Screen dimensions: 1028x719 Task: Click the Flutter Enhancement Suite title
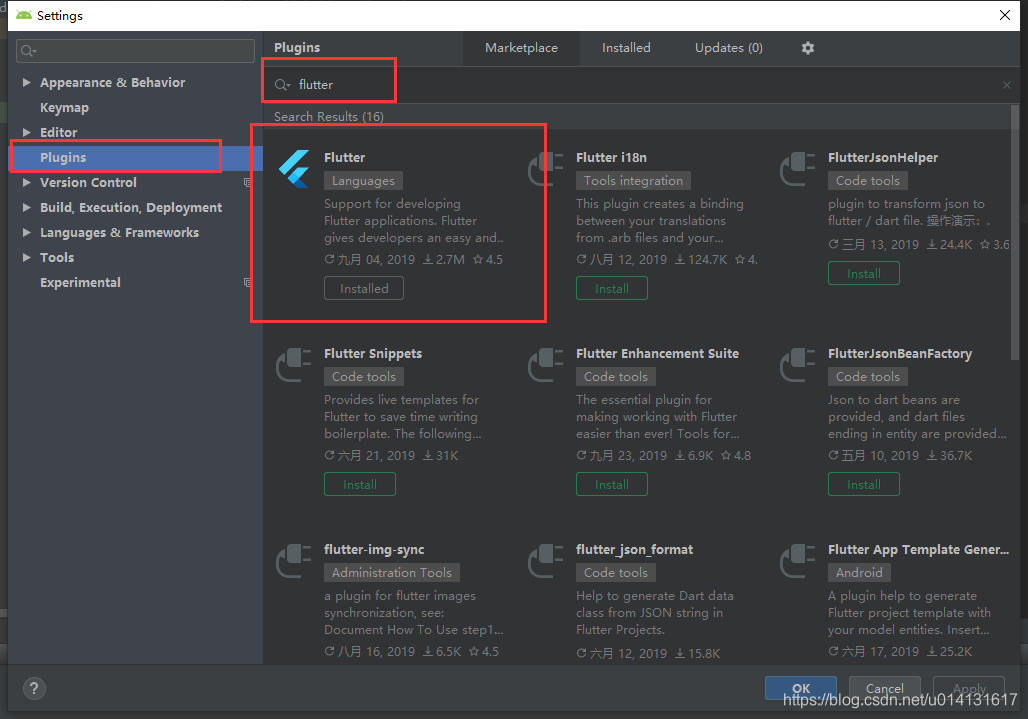click(657, 353)
